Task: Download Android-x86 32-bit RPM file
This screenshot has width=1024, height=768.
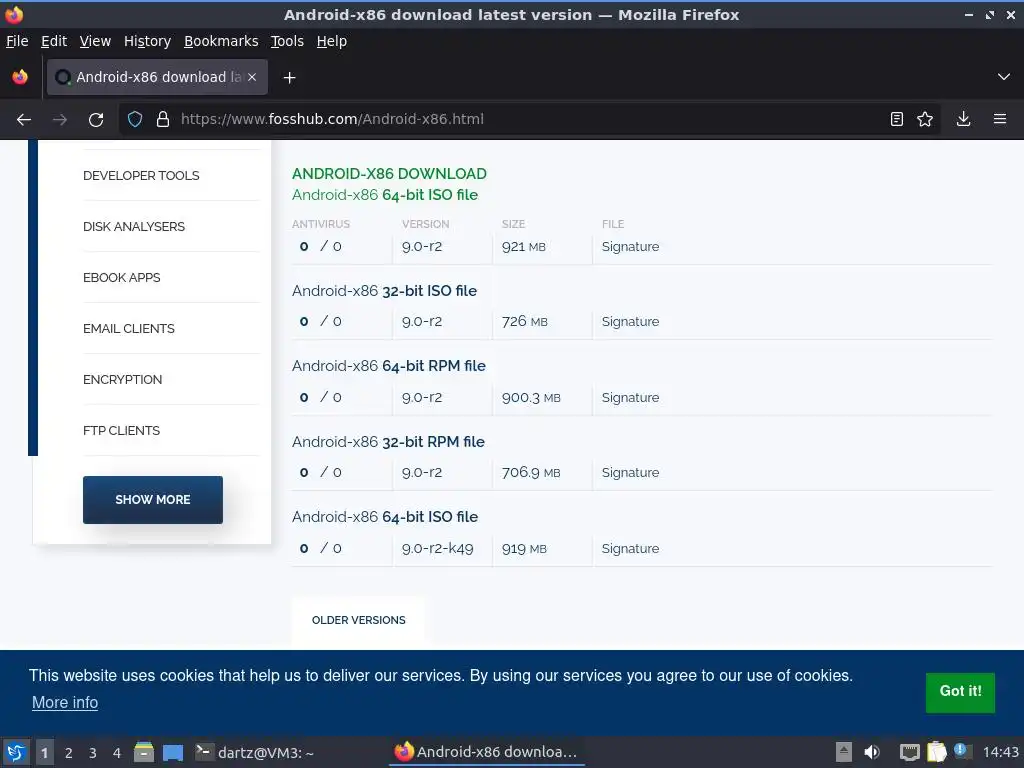Action: (388, 441)
